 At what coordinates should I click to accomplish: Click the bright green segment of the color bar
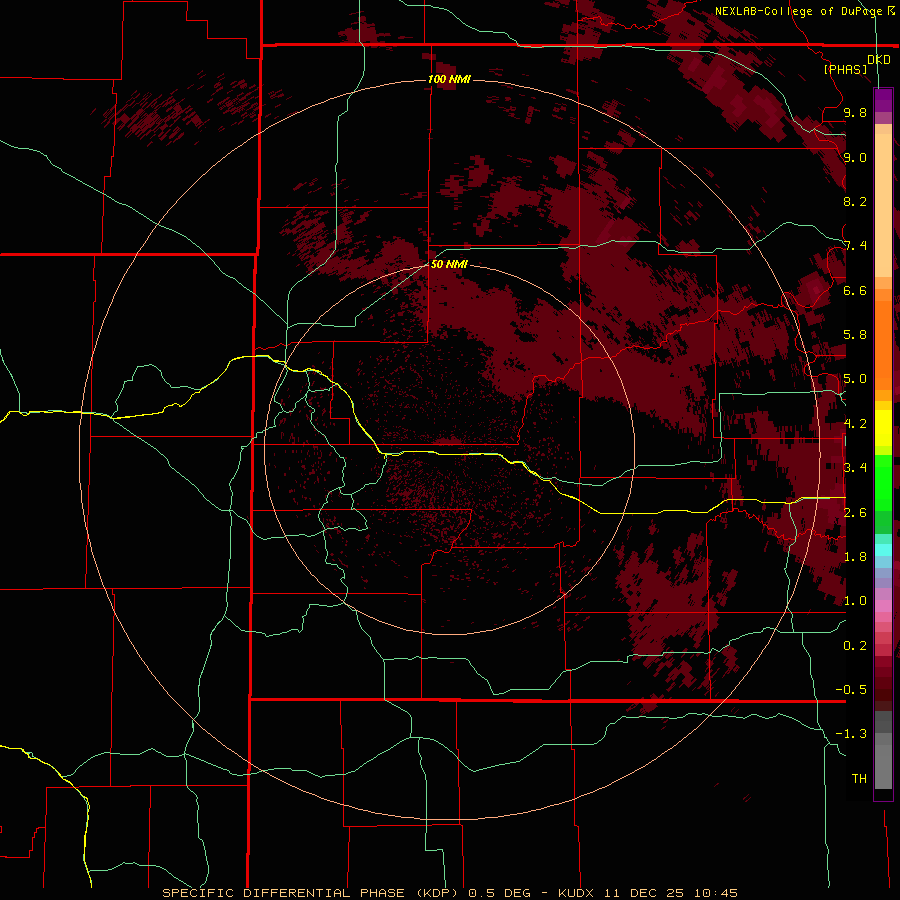pos(883,483)
